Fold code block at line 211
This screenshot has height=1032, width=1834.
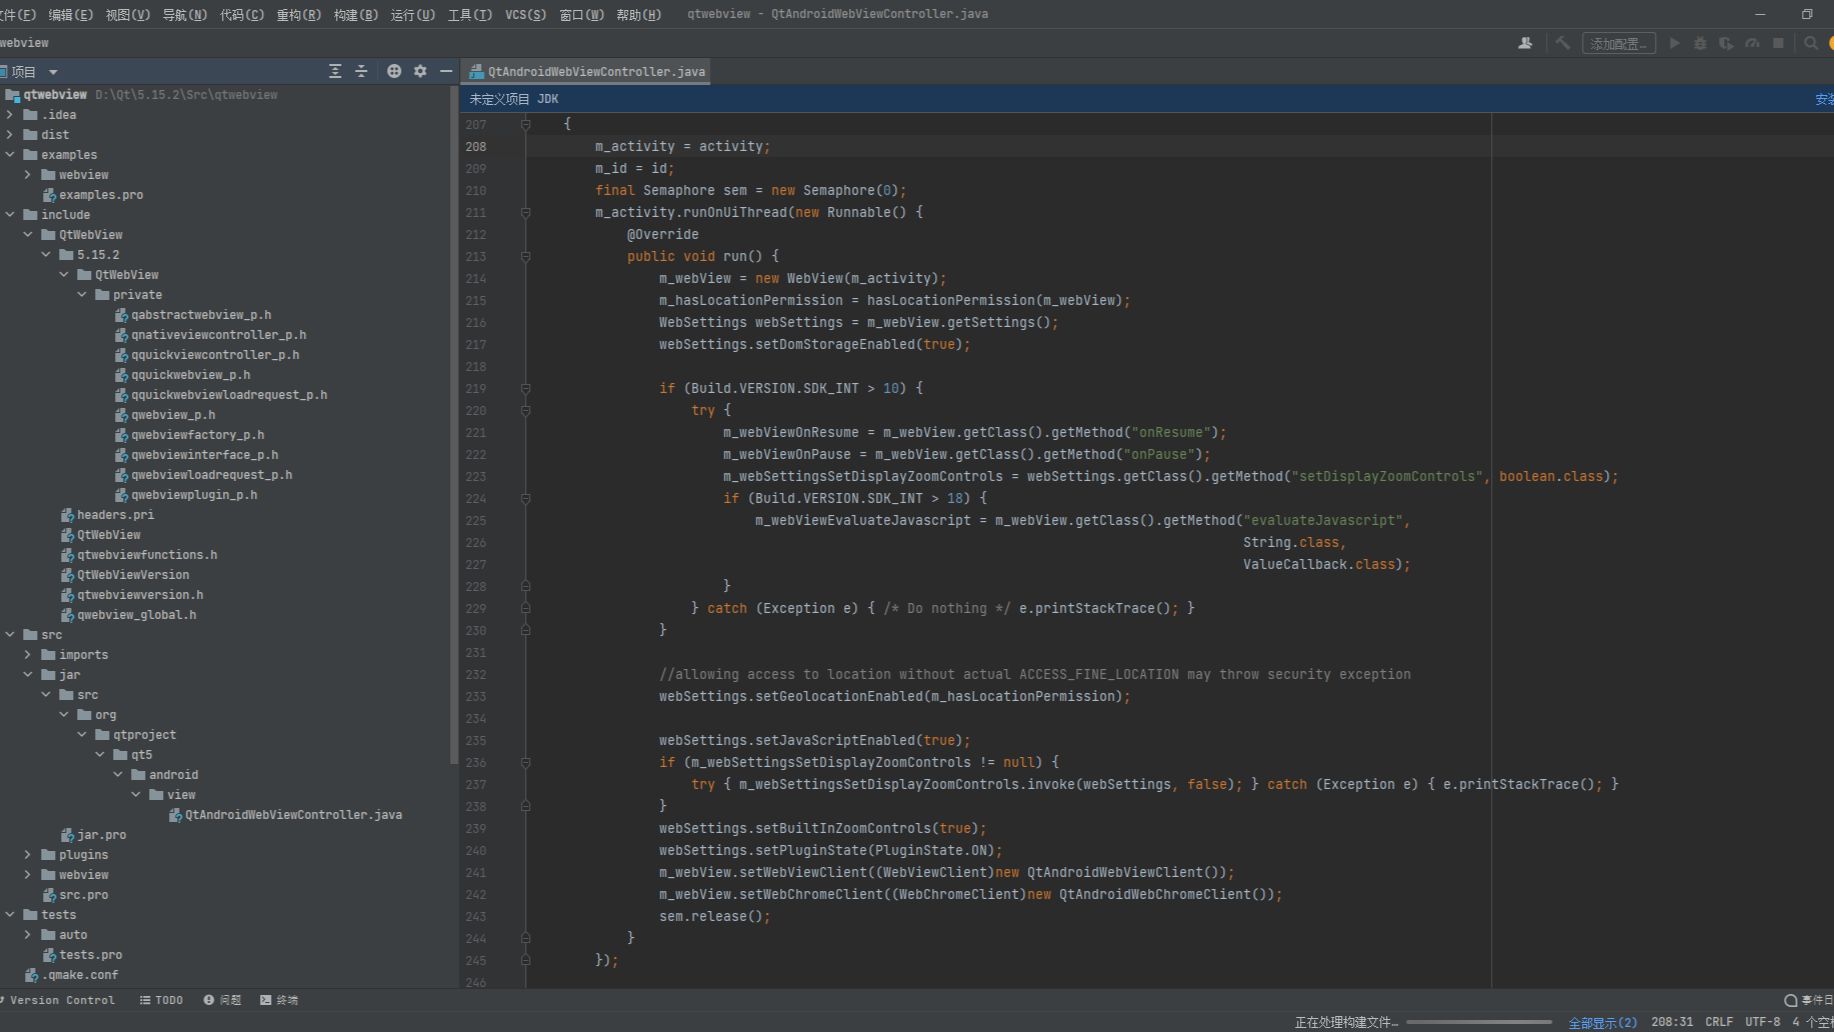click(525, 213)
